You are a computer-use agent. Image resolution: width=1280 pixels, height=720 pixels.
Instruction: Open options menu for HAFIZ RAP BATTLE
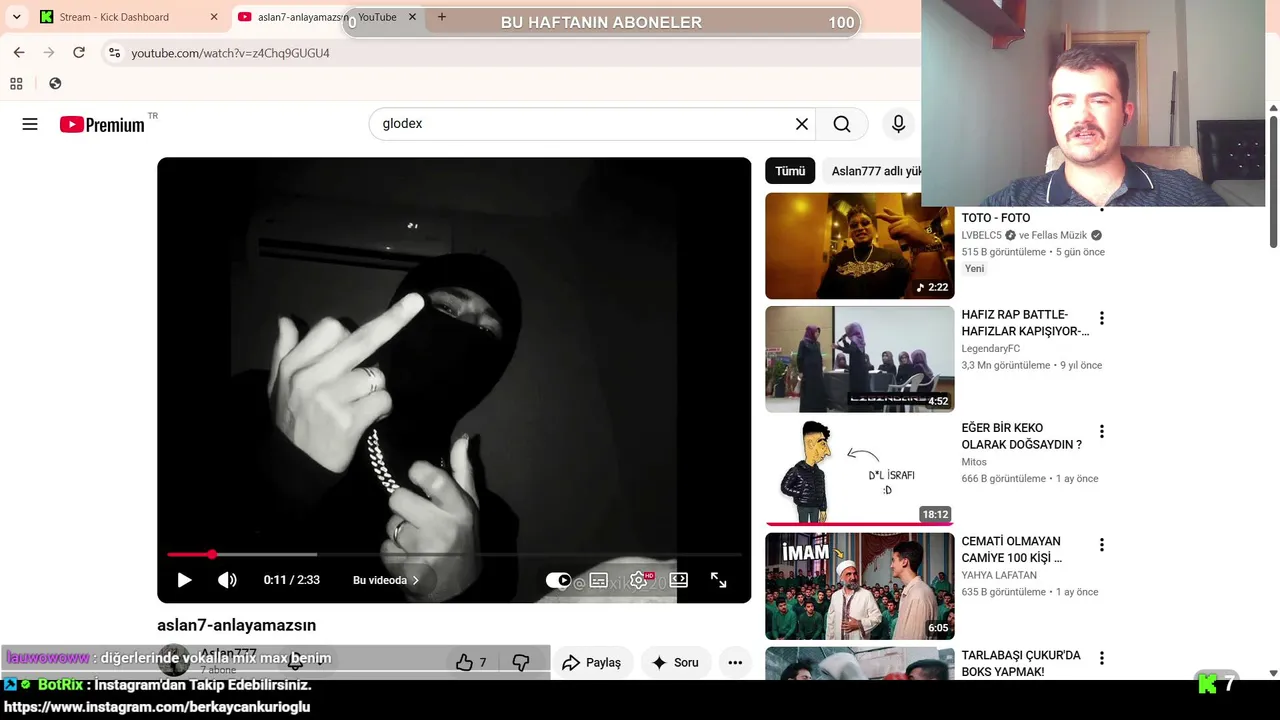tap(1102, 318)
